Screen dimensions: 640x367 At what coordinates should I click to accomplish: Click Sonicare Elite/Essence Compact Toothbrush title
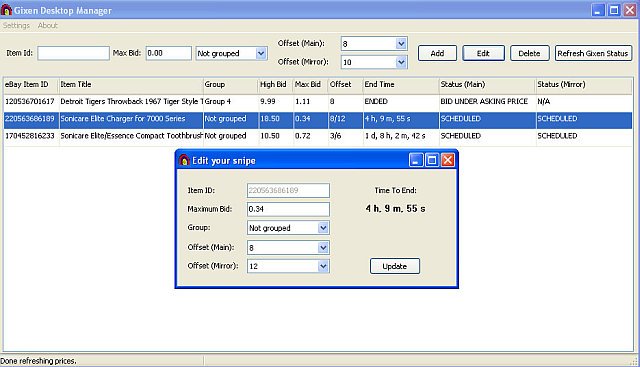[x=131, y=136]
